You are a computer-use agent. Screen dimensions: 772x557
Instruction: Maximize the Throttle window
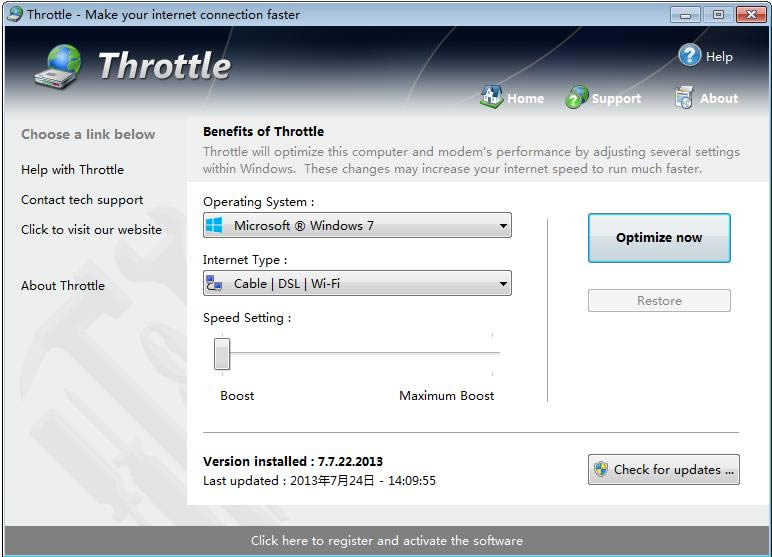pos(718,15)
